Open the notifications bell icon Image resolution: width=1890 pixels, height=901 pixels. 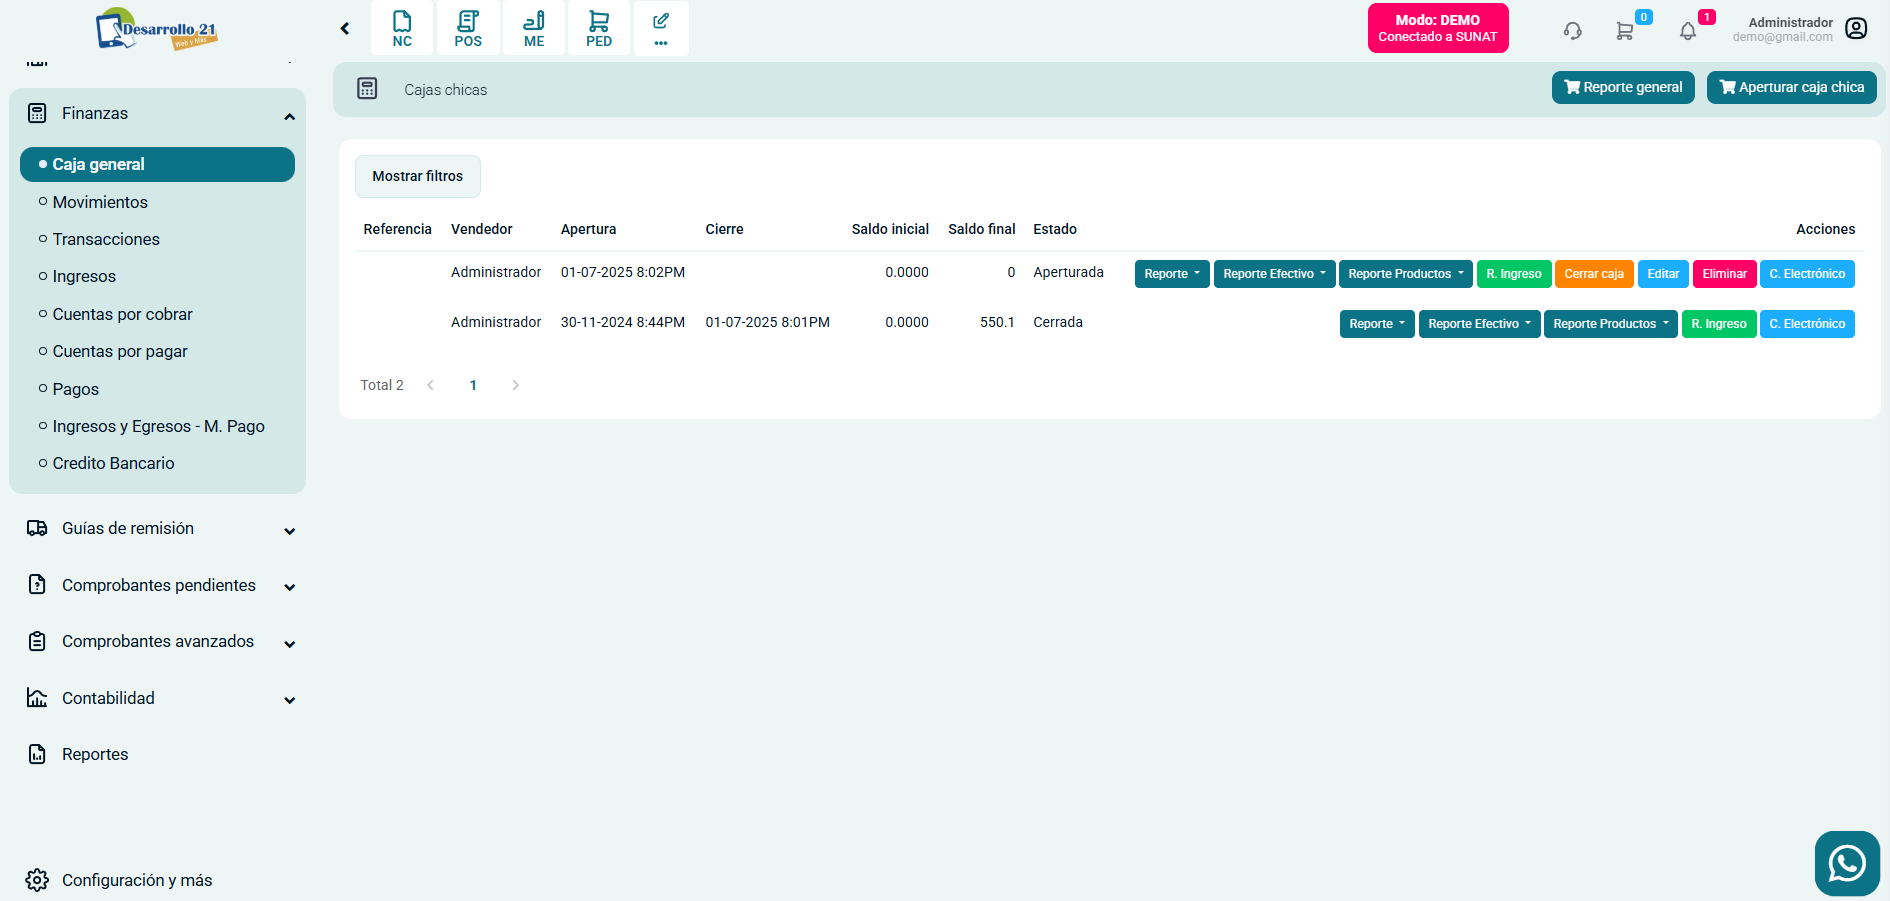tap(1688, 31)
